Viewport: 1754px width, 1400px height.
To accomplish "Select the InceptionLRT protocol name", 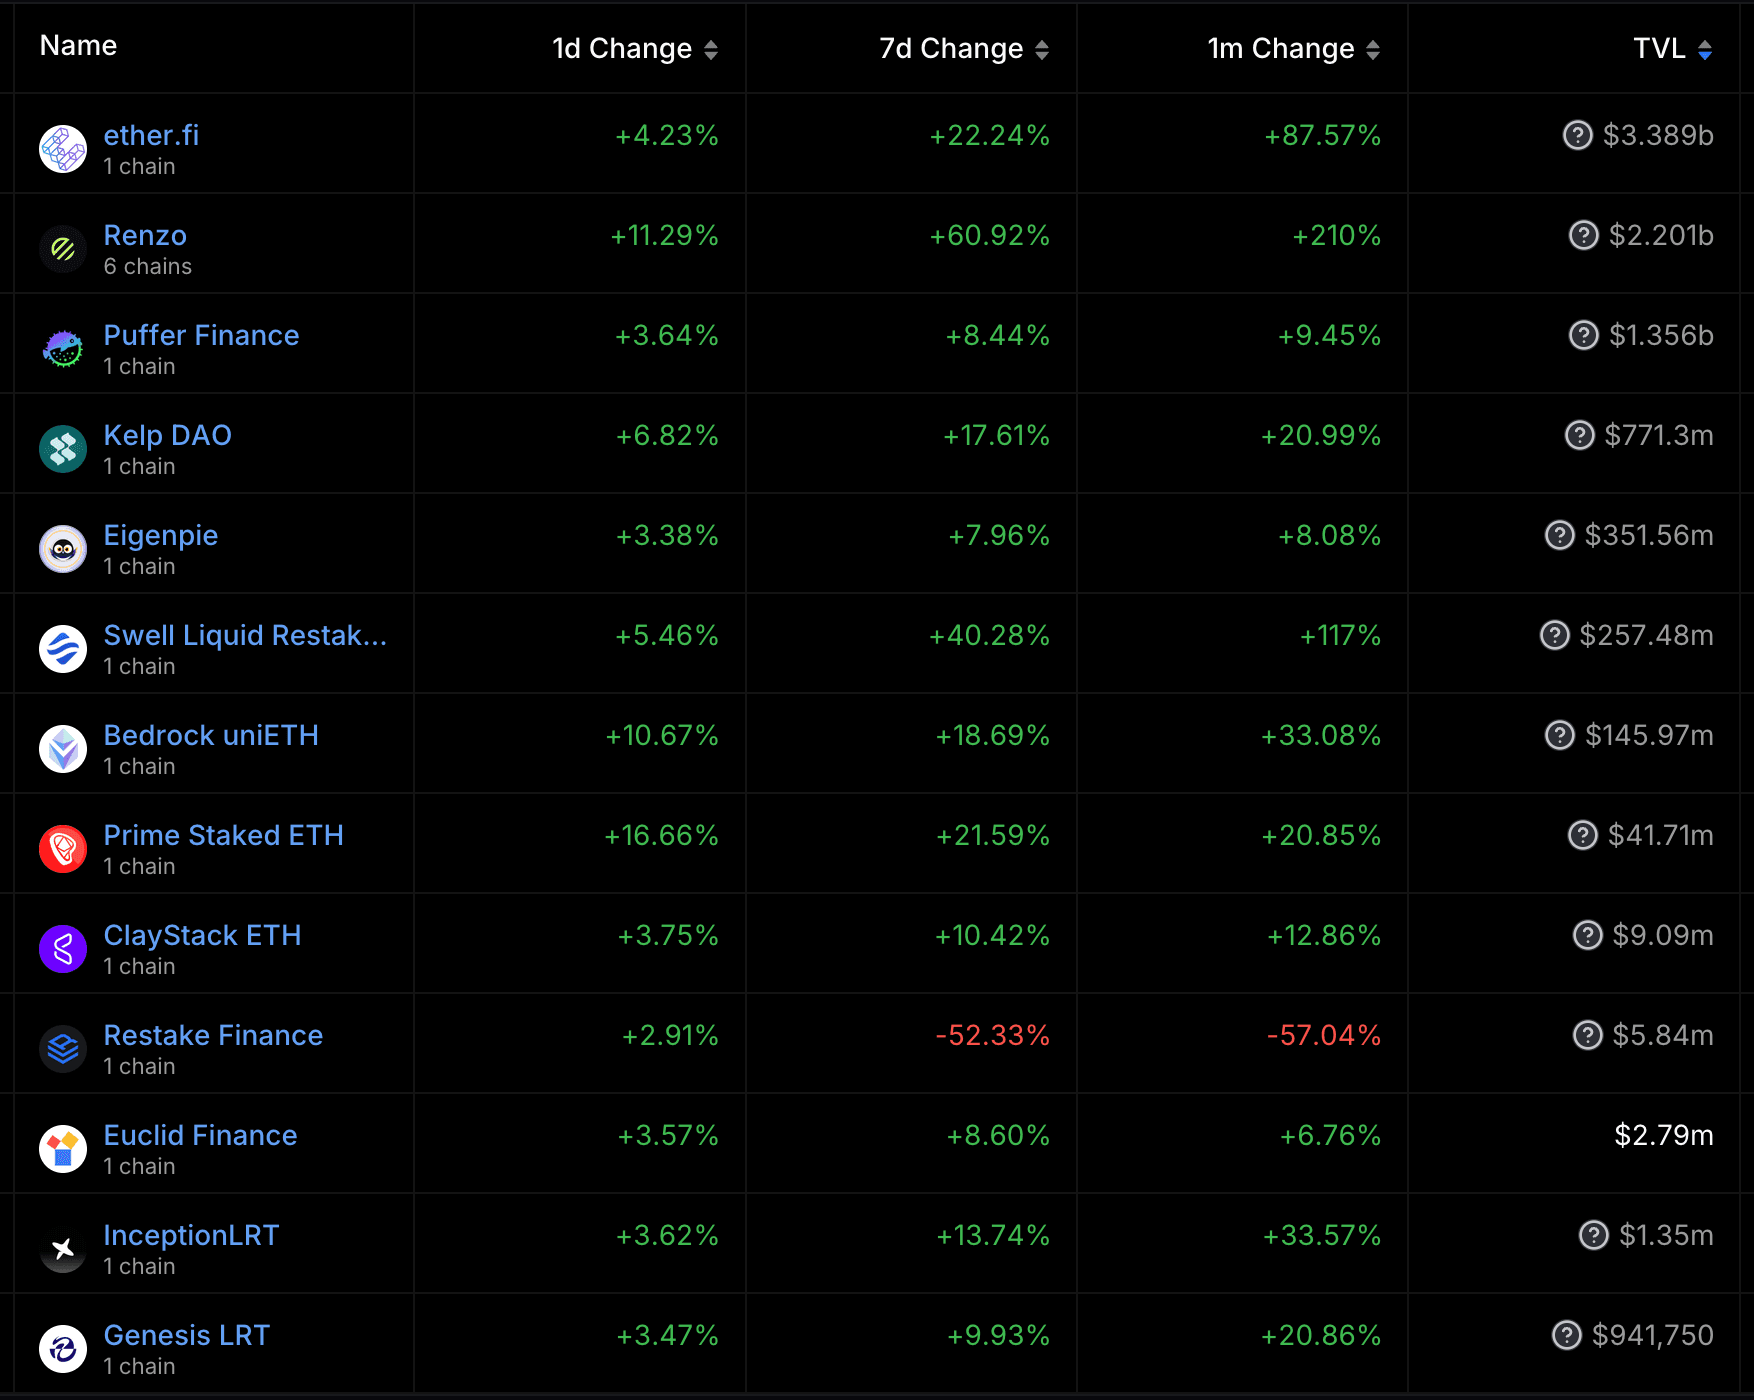I will point(191,1235).
